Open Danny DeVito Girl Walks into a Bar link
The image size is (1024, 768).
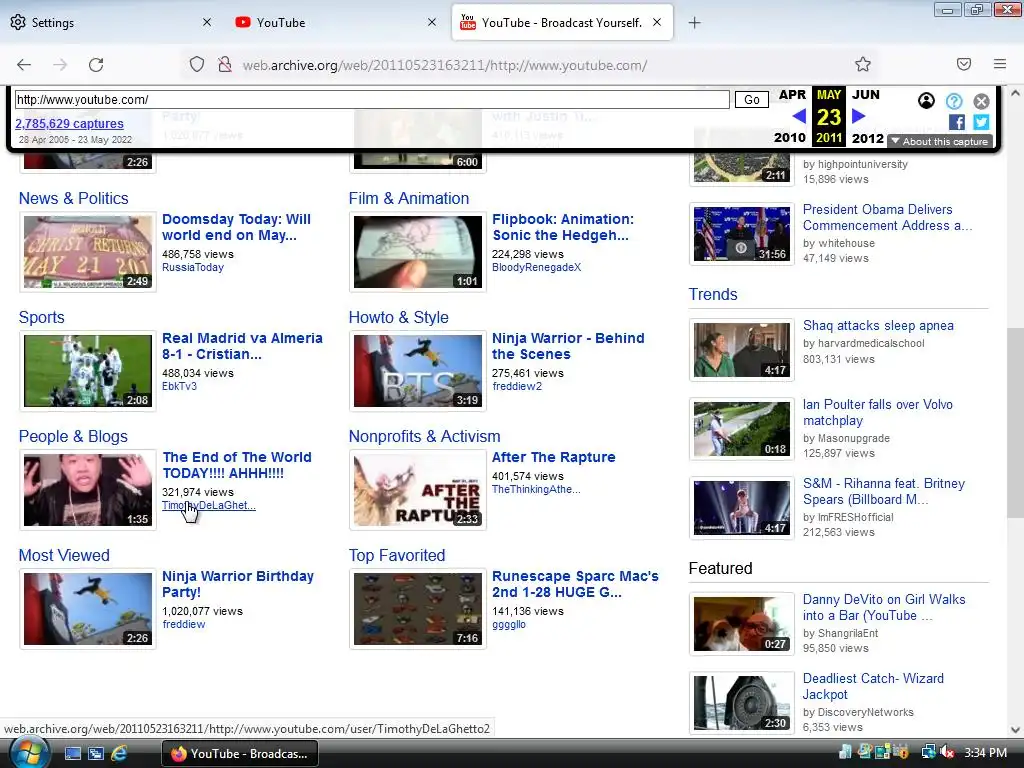coord(884,607)
